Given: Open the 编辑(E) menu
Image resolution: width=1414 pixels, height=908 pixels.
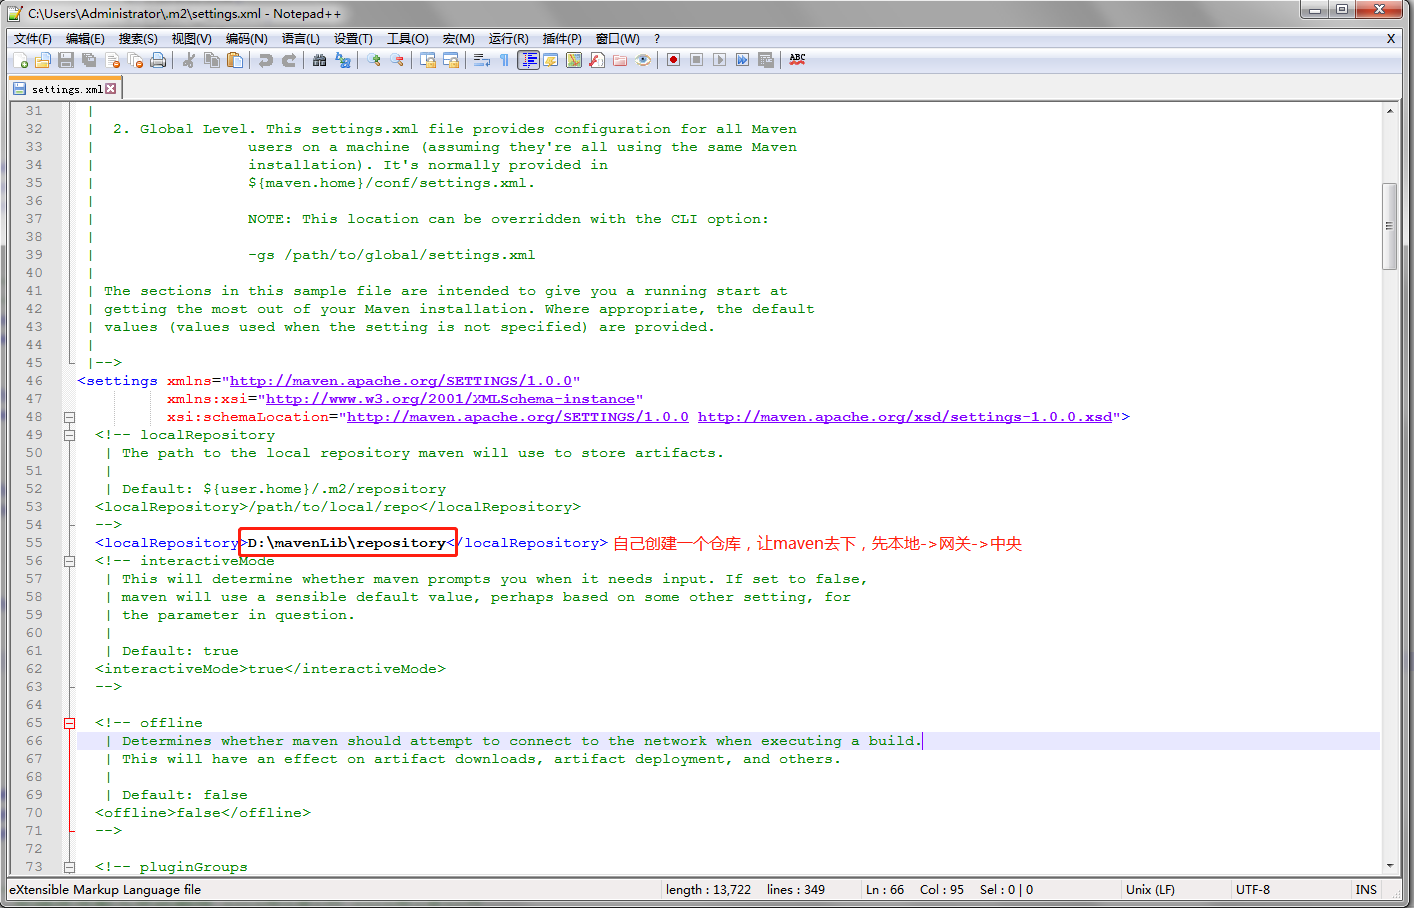Looking at the screenshot, I should point(85,39).
